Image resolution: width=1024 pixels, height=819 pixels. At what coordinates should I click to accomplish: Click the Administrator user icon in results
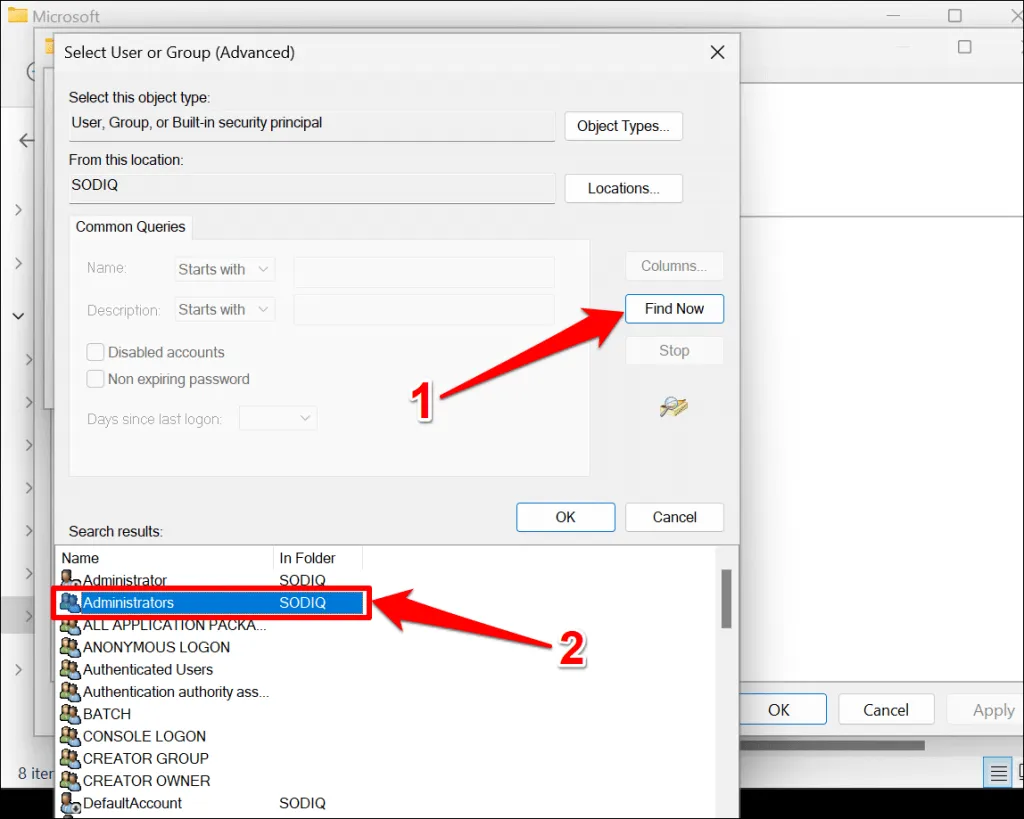click(x=70, y=580)
